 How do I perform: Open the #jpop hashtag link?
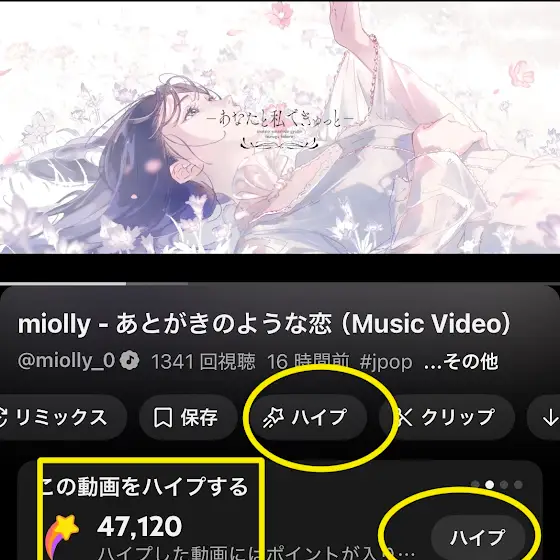point(386,362)
